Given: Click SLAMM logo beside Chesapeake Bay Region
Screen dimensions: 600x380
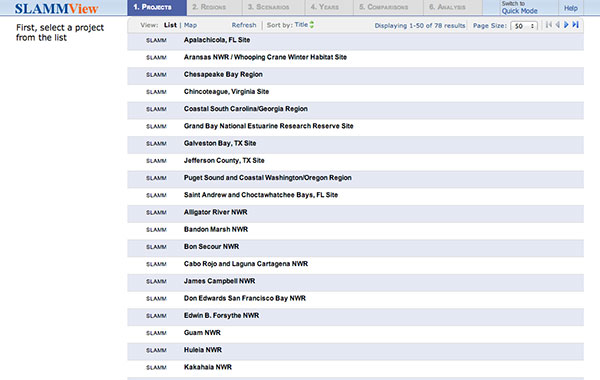Looking at the screenshot, I should 156,75.
